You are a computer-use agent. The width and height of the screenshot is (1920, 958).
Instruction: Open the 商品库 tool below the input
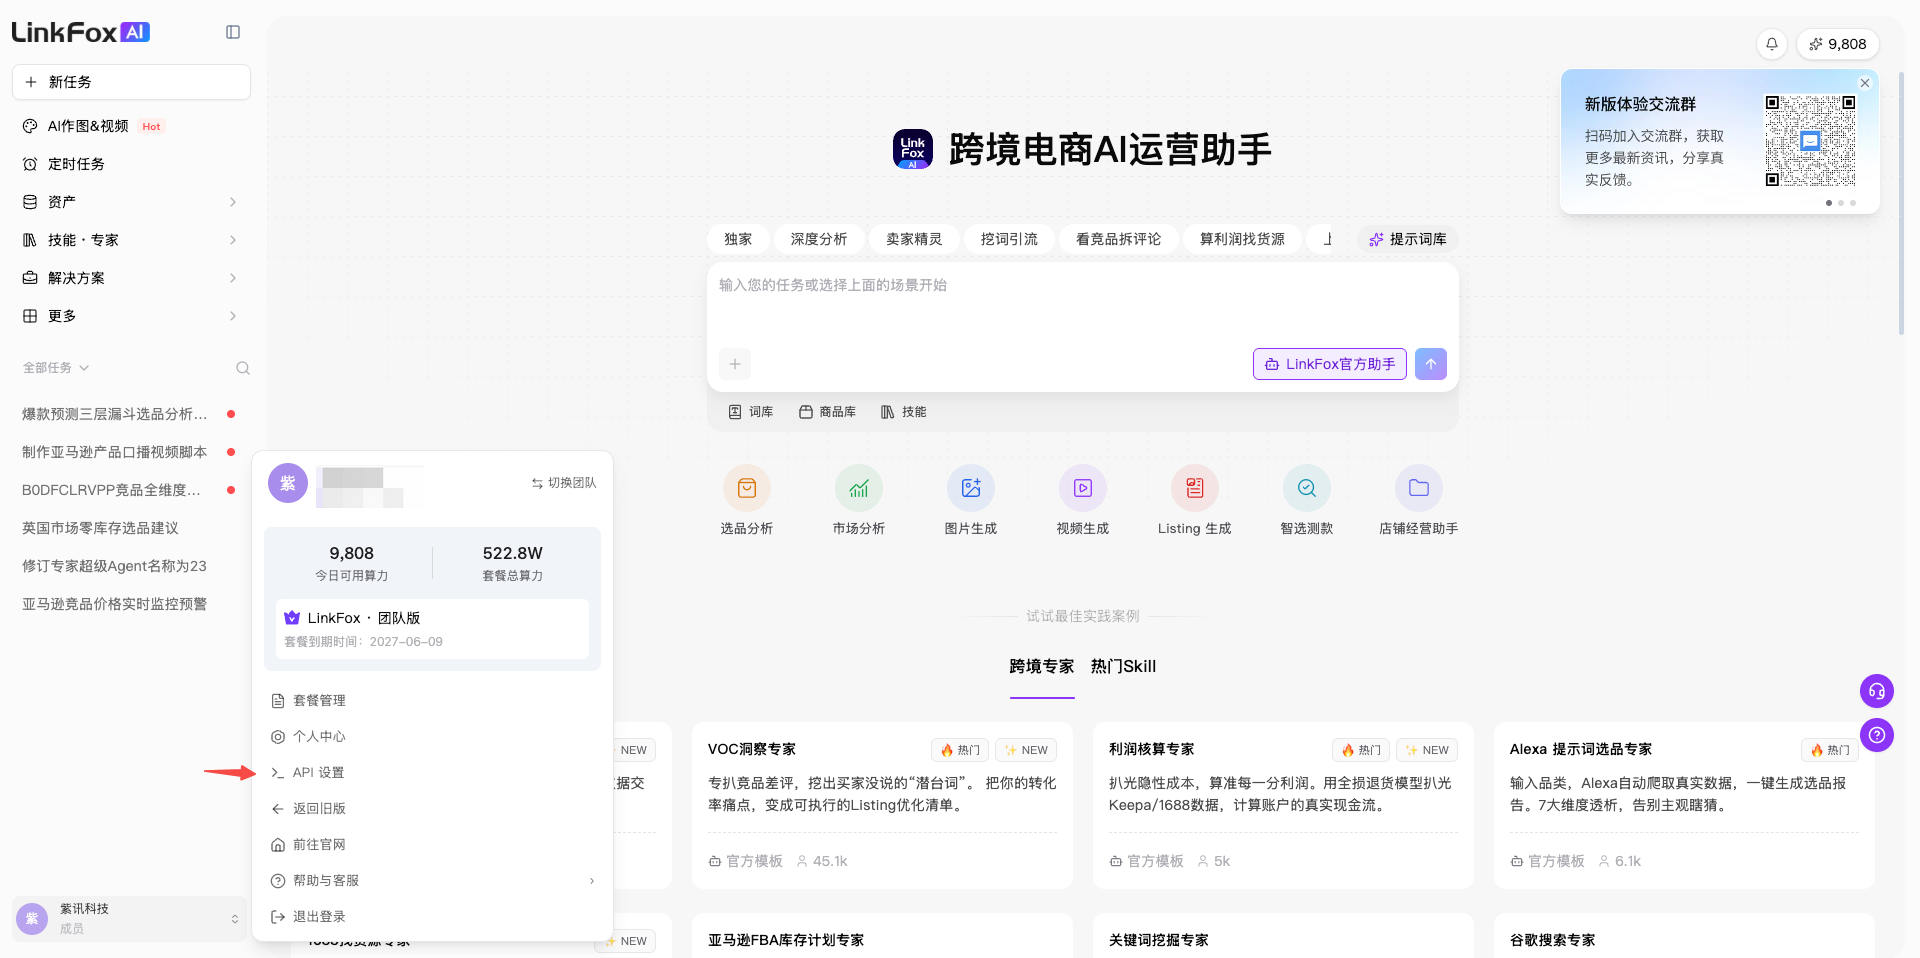point(827,412)
